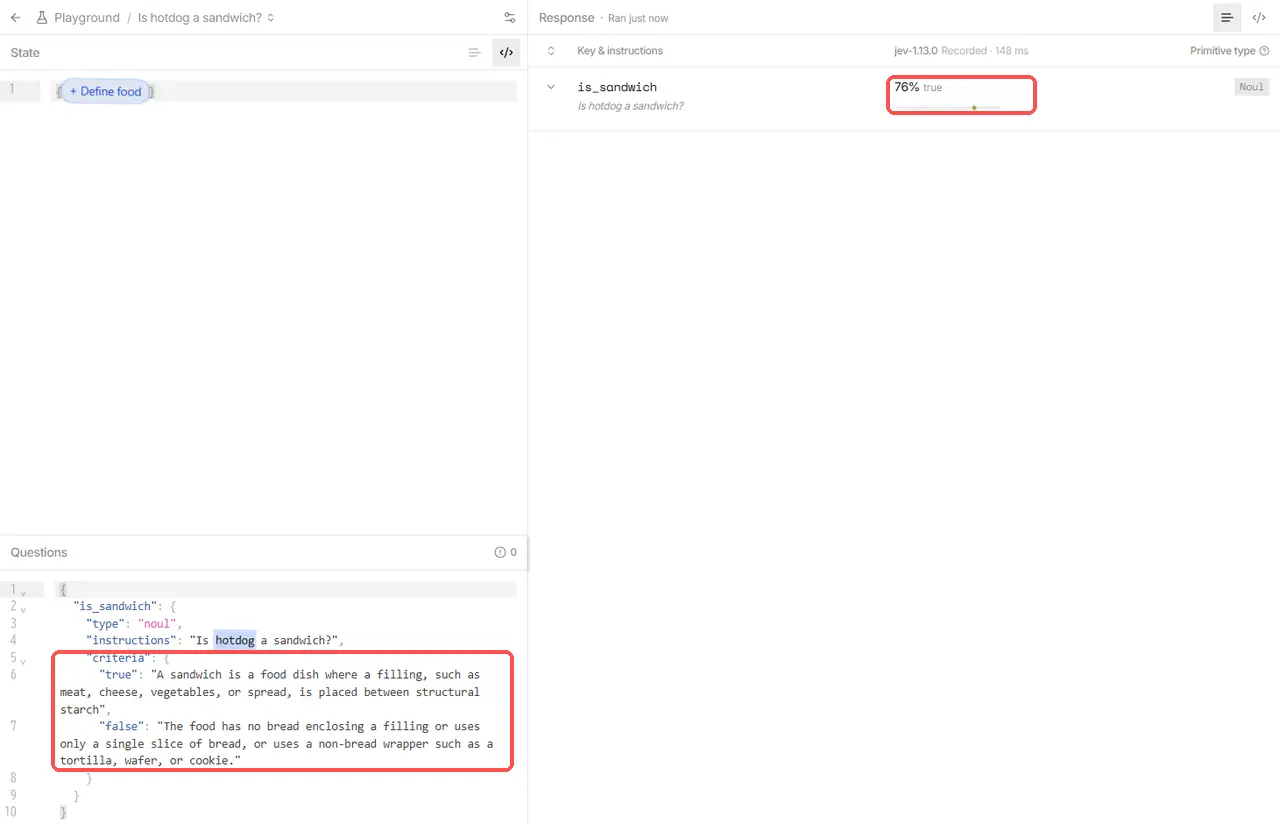This screenshot has height=824, width=1280.
Task: Click the Noul type badge
Action: coord(1252,87)
